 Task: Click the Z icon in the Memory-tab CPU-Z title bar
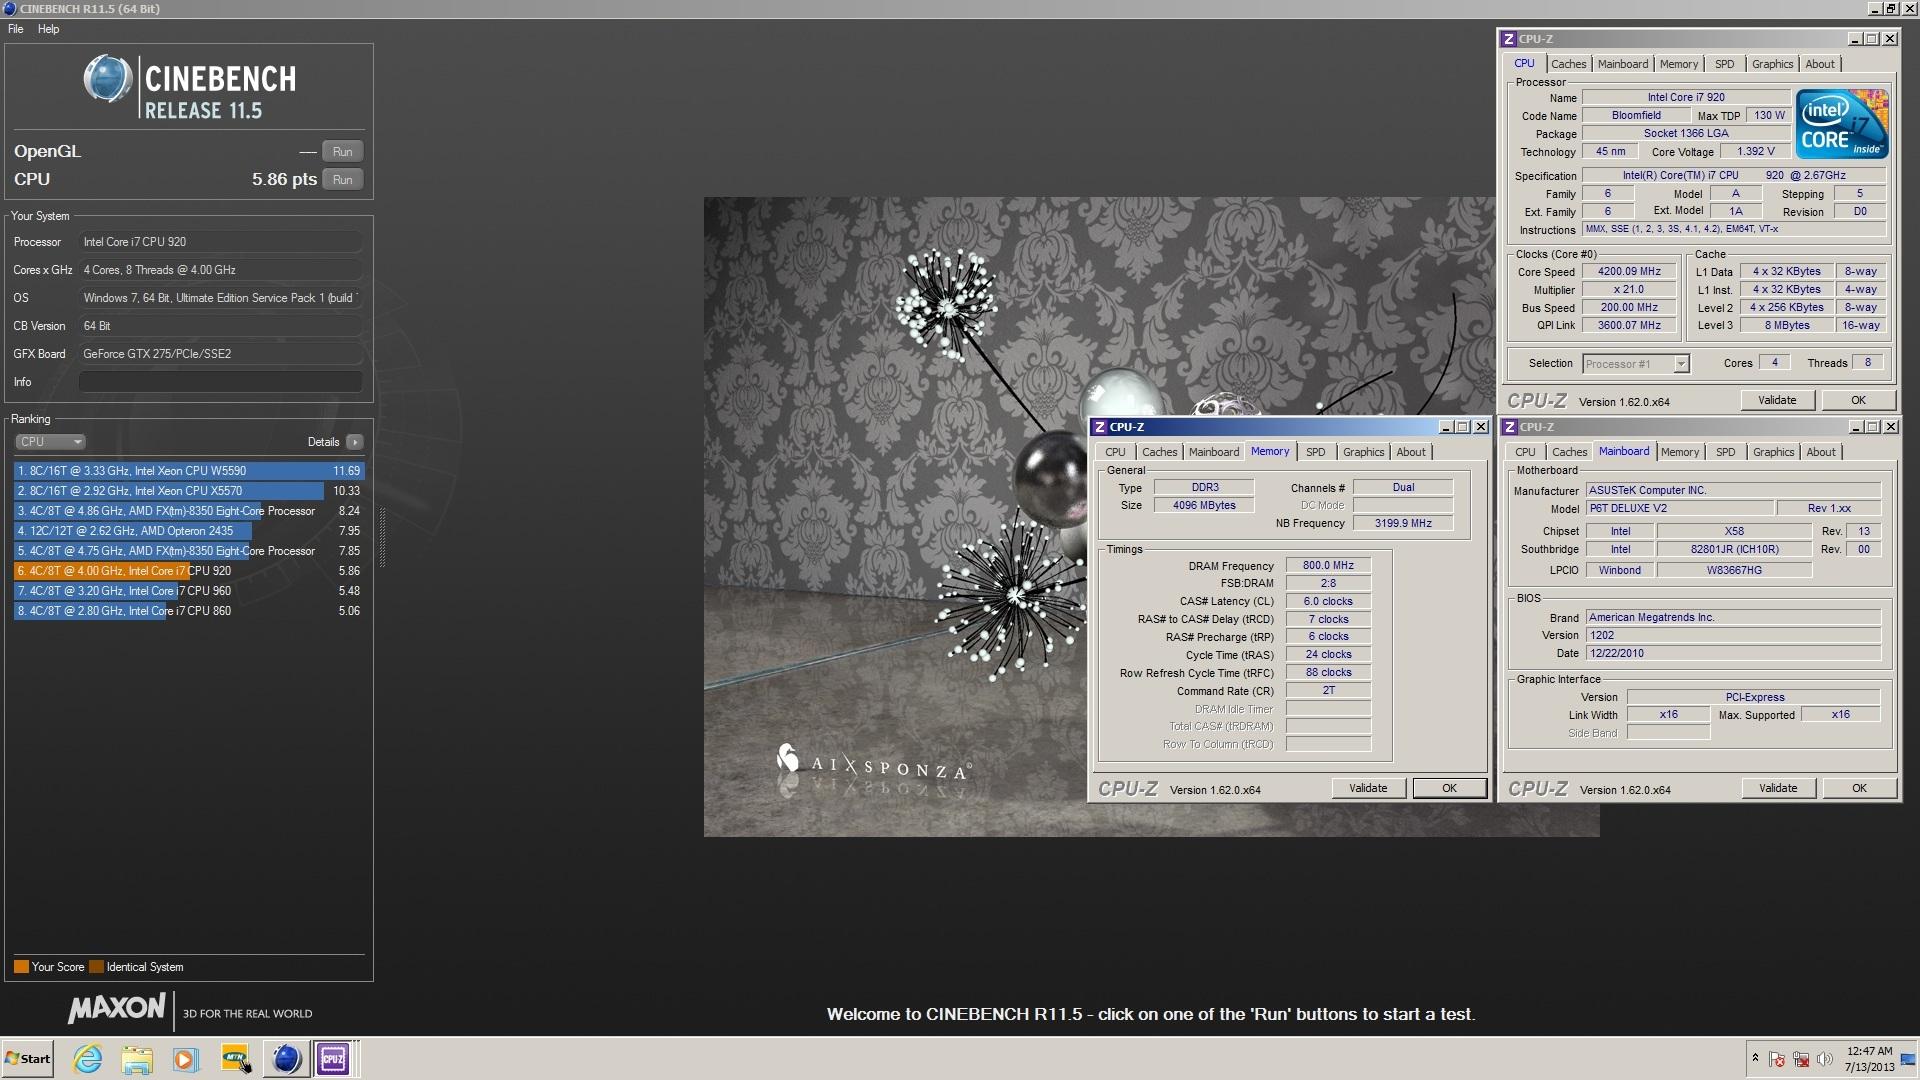point(1100,427)
